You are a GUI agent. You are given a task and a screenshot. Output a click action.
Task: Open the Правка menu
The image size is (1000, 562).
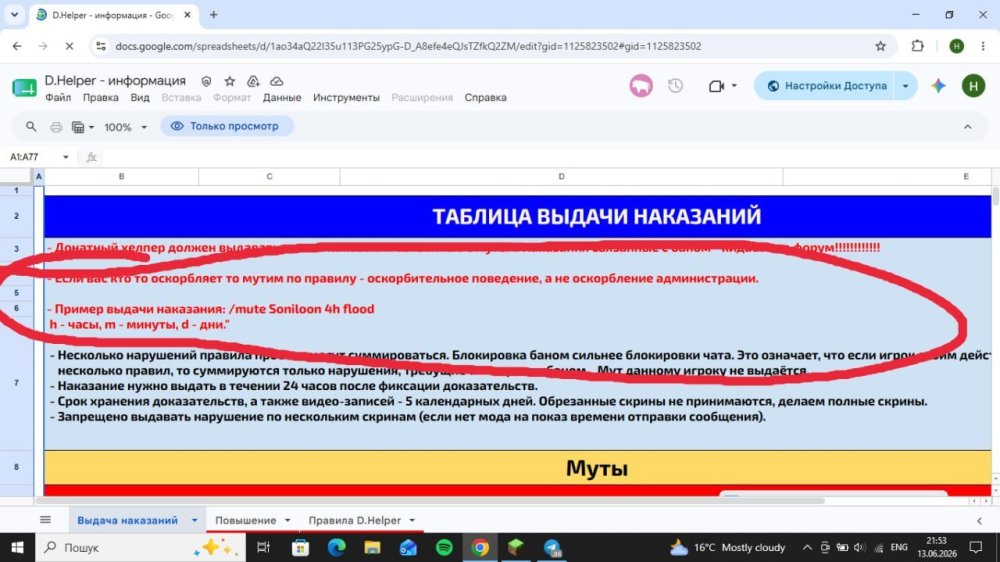click(x=101, y=98)
